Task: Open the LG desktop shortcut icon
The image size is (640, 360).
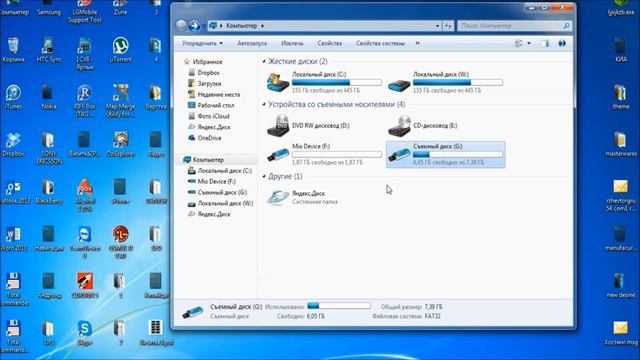Action: (120, 242)
